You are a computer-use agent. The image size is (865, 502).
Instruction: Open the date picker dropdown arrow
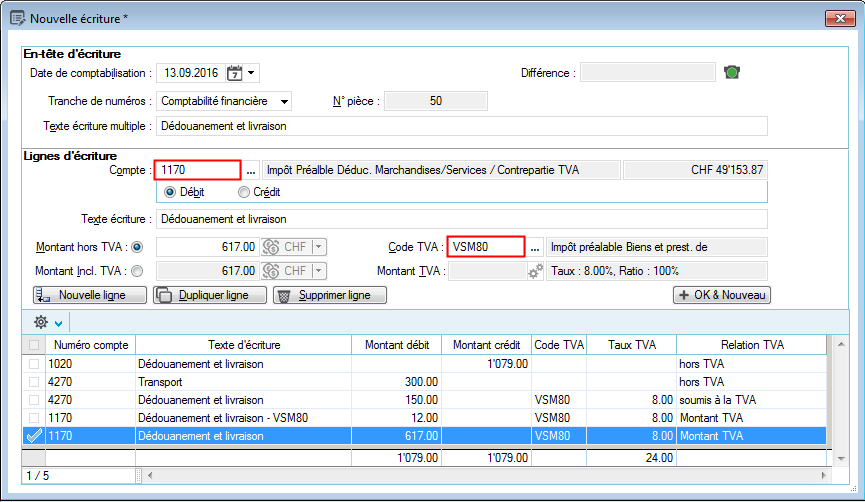(251, 73)
